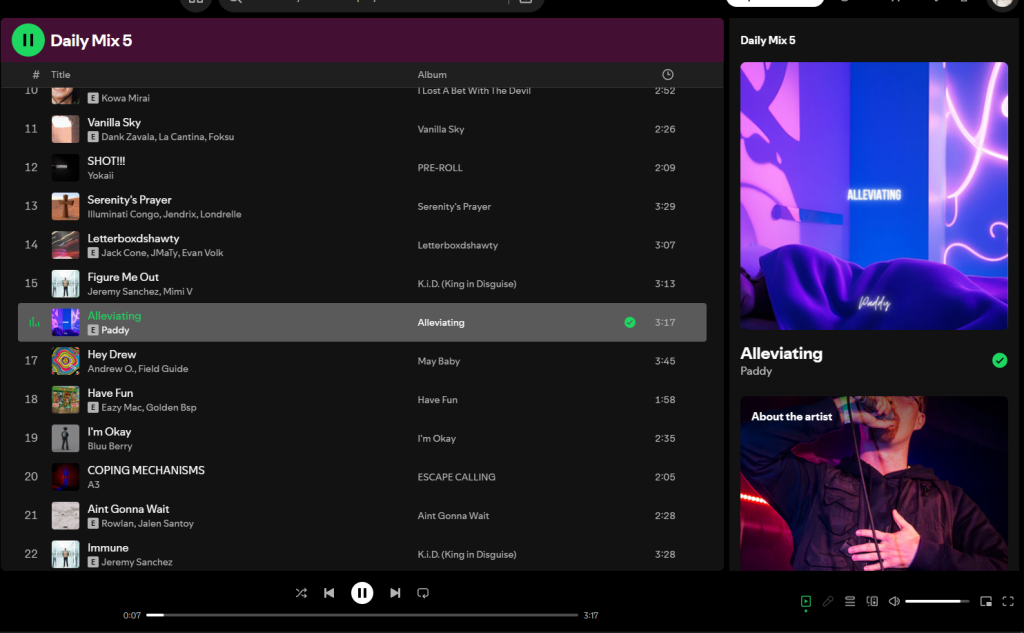Click the 1:58 duration on the Have Fun row

coord(665,400)
